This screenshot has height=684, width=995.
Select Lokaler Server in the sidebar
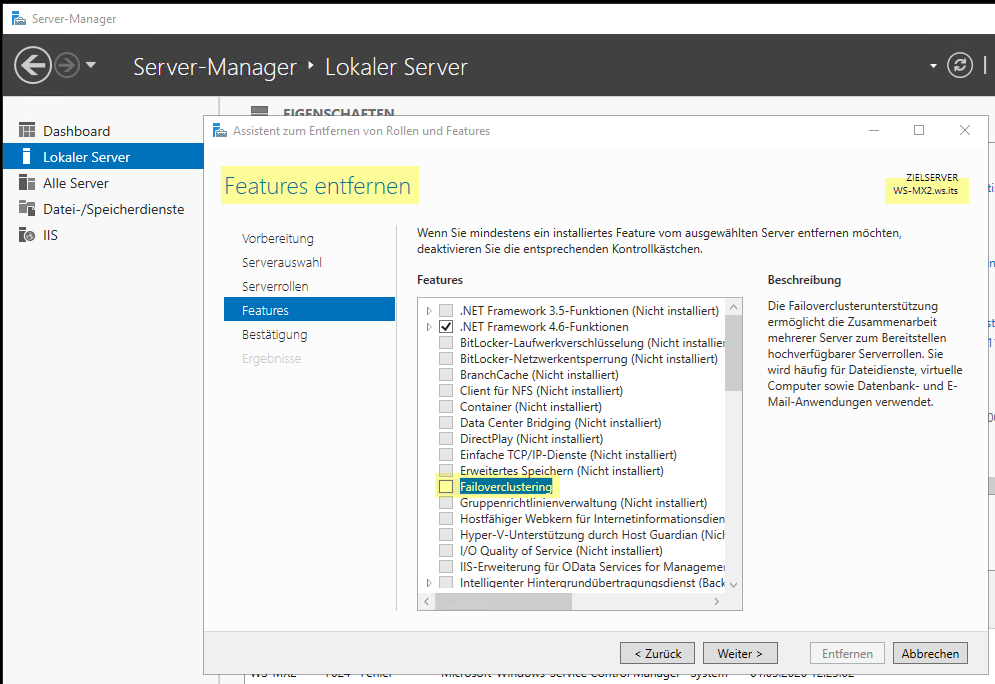coord(103,157)
